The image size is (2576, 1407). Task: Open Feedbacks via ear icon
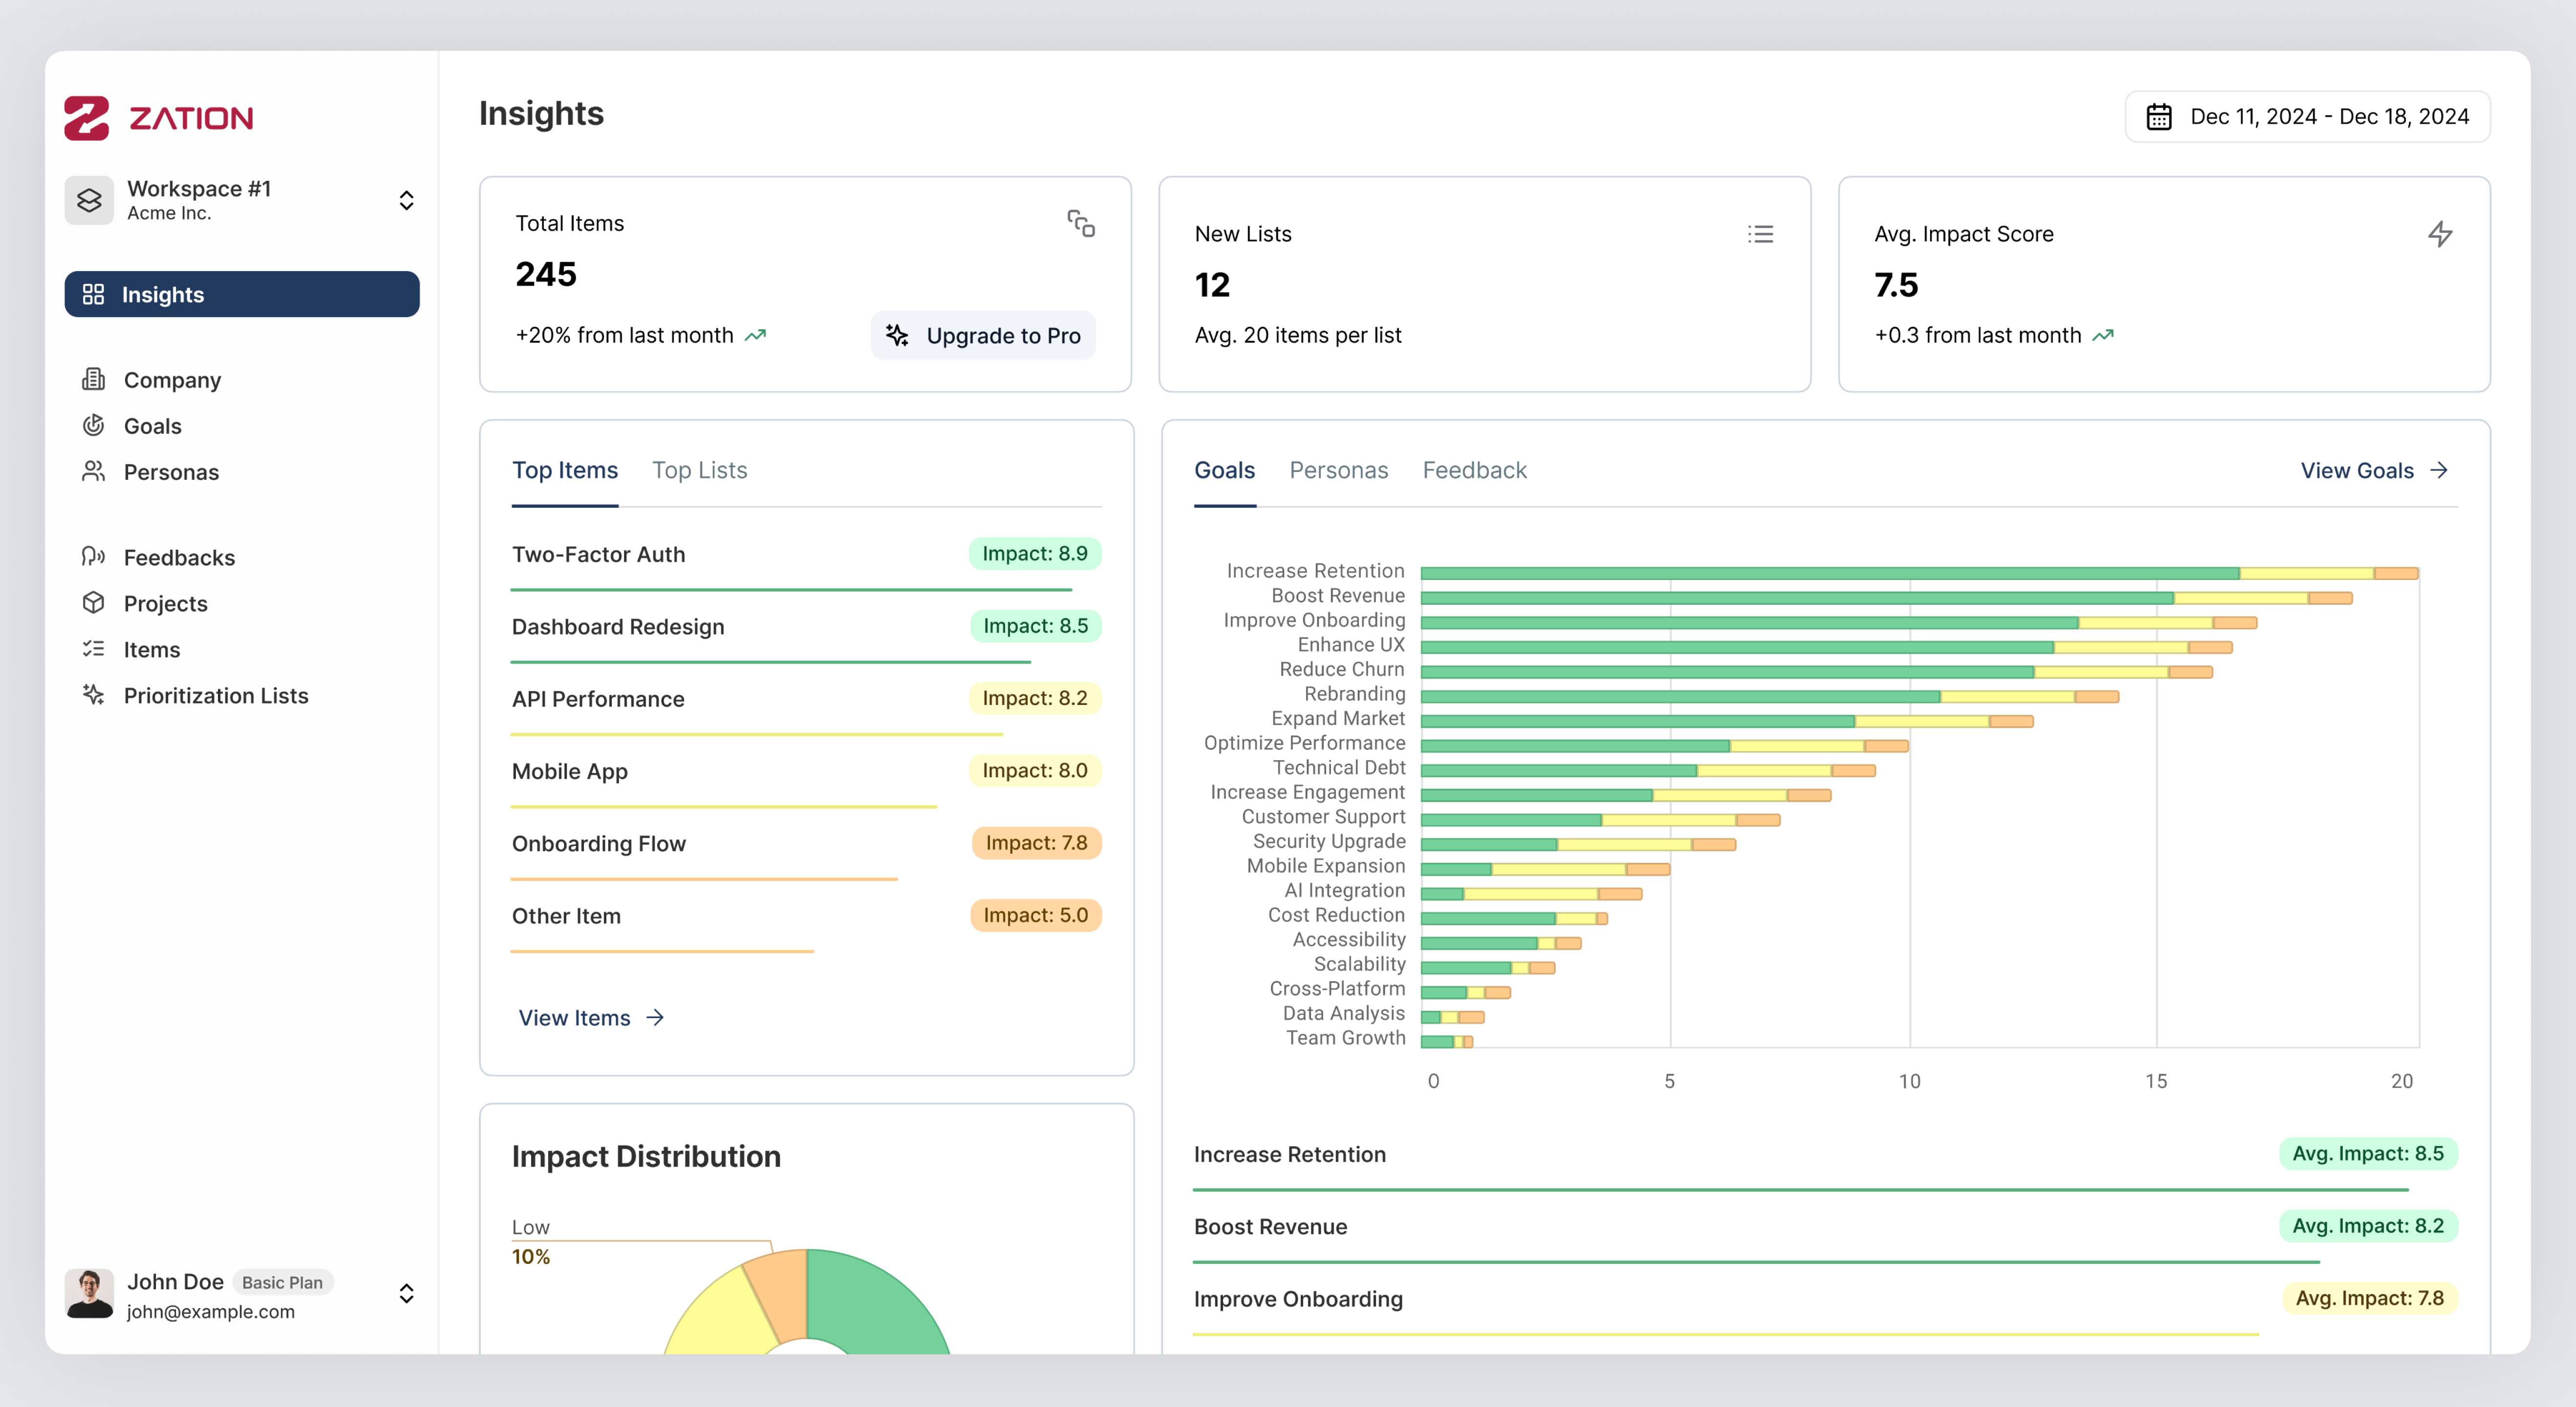(x=93, y=557)
